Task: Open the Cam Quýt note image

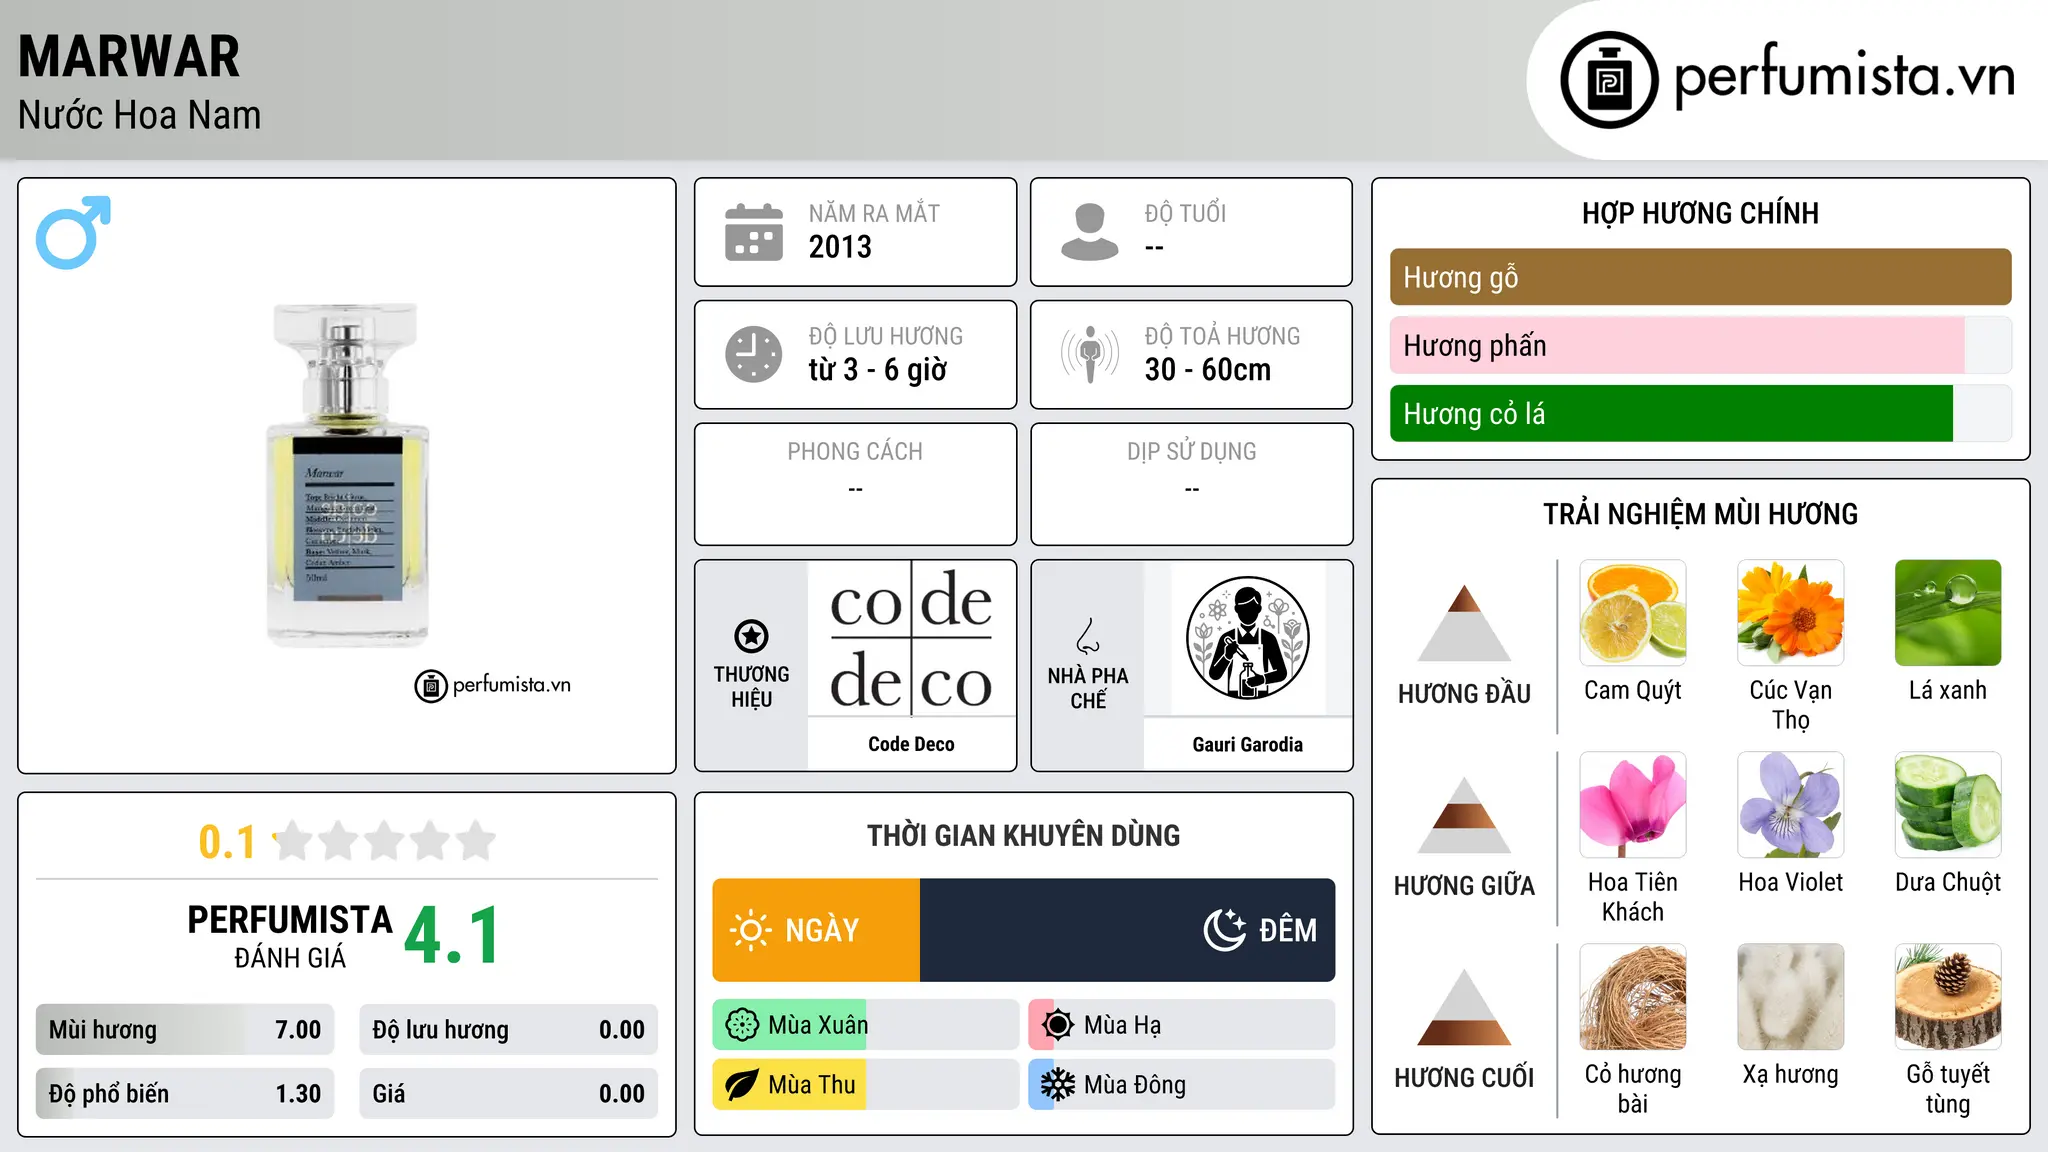Action: tap(1633, 613)
